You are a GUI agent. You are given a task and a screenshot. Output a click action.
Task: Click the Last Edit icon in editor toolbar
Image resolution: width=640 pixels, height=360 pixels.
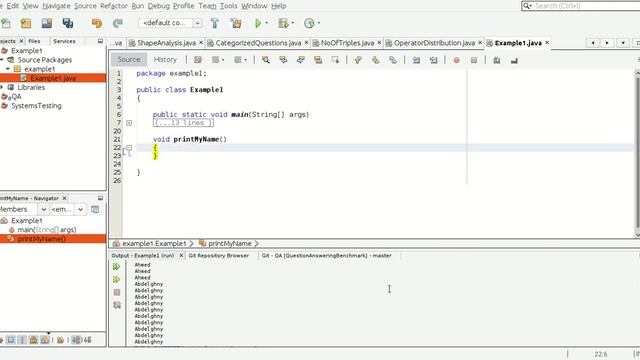tap(198, 60)
